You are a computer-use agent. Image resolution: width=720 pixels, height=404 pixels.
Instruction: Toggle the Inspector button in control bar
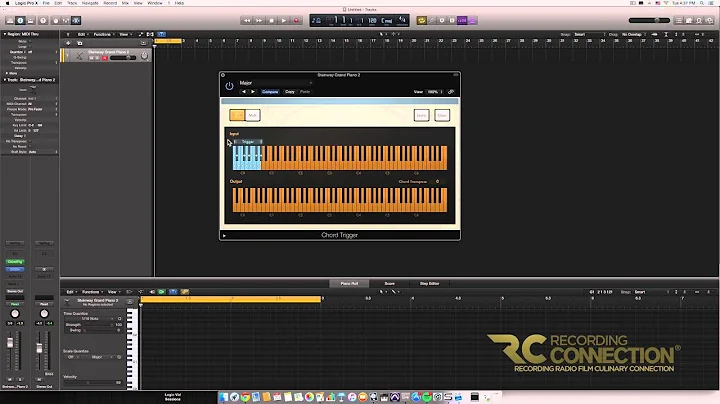pyautogui.click(x=20, y=21)
